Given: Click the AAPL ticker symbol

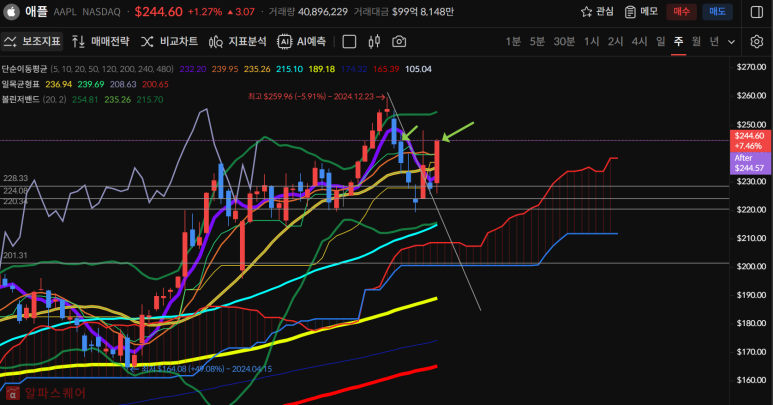Looking at the screenshot, I should point(65,12).
